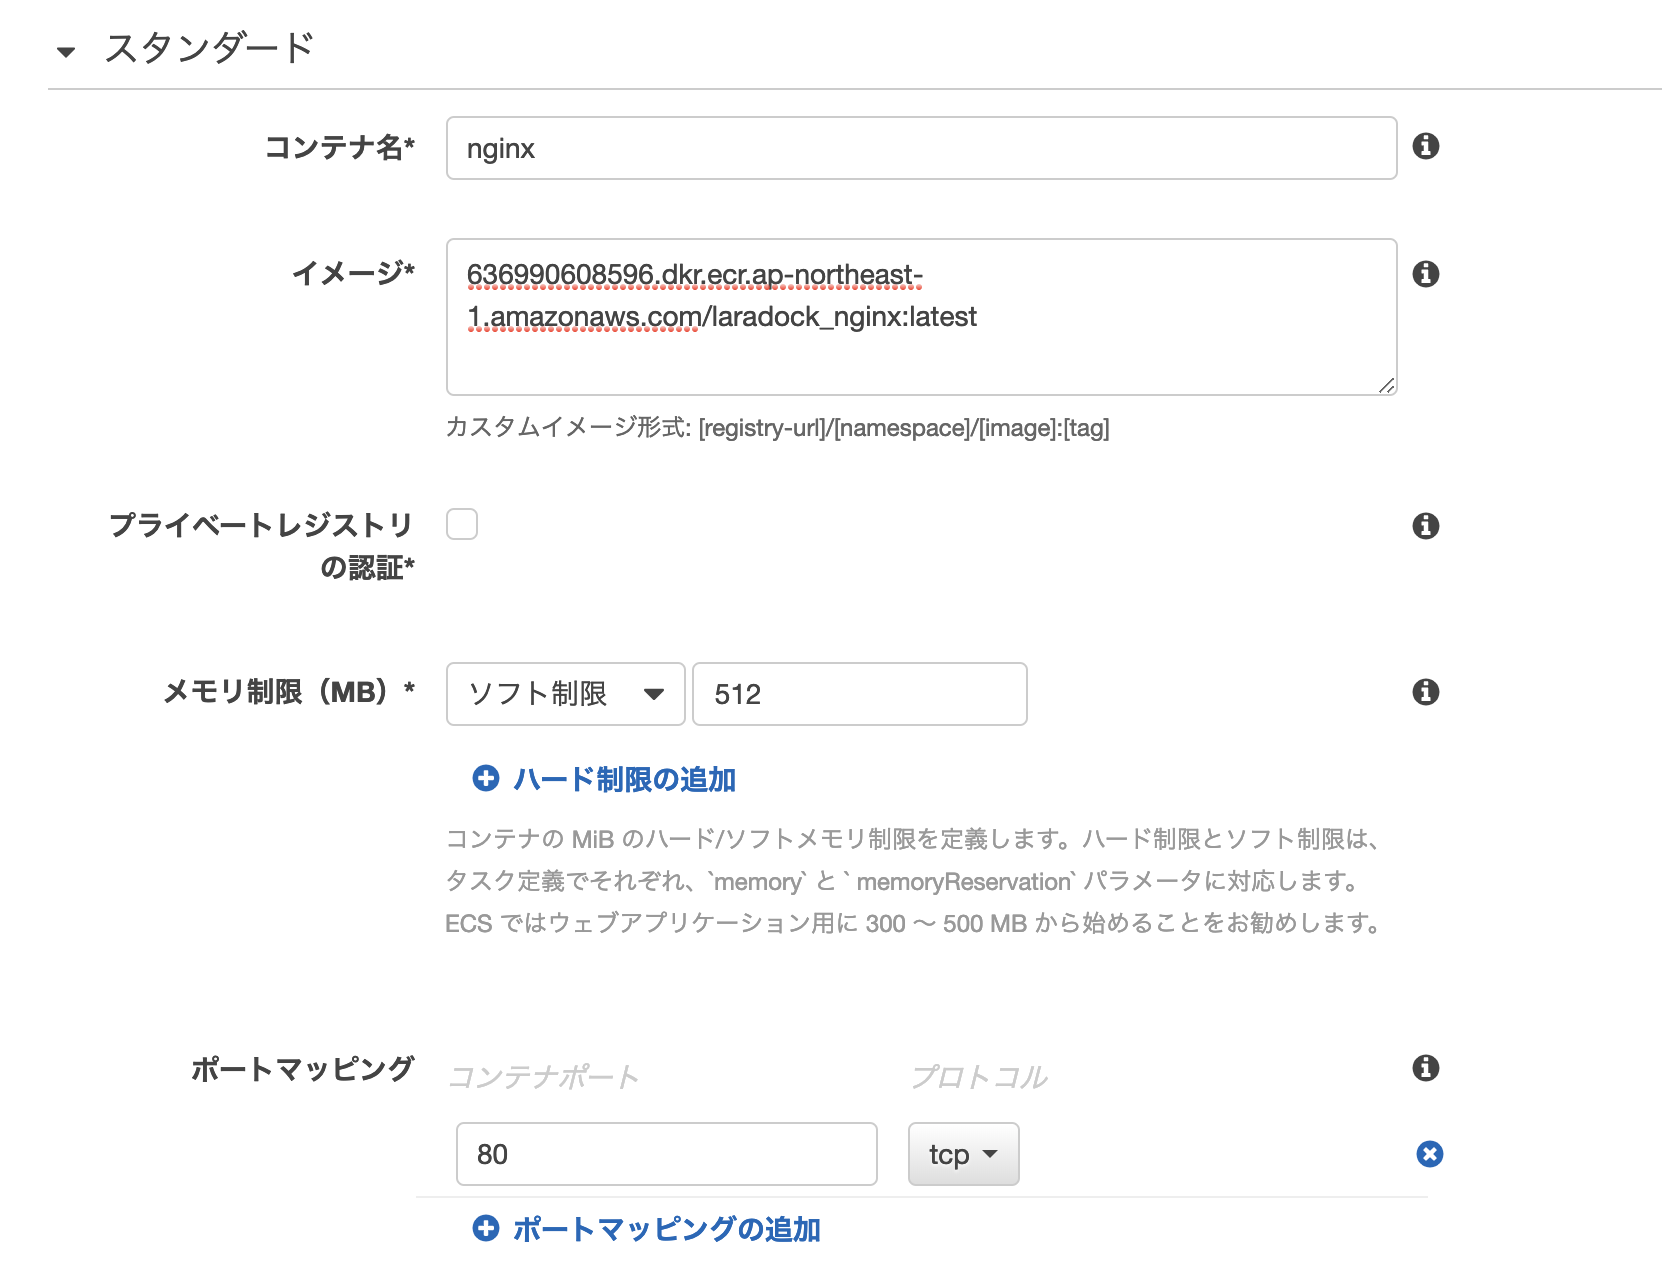Click info icon beside コンテナ名 field
Viewport: 1662px width, 1266px height.
(x=1425, y=146)
